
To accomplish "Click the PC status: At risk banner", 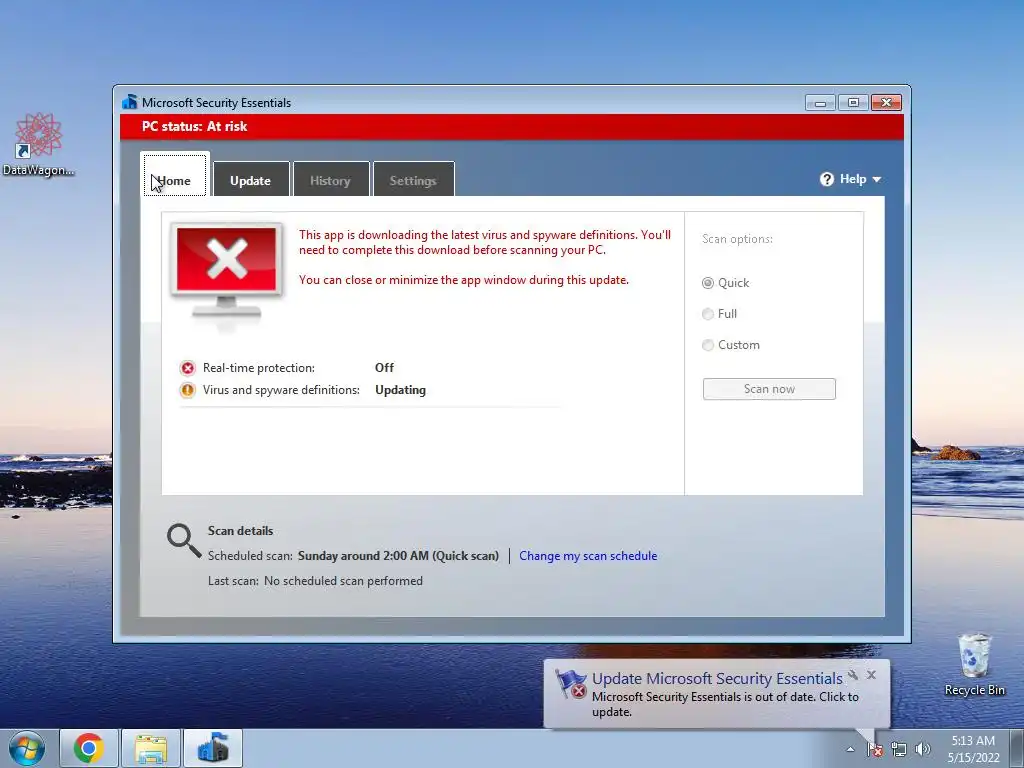I will click(x=512, y=127).
